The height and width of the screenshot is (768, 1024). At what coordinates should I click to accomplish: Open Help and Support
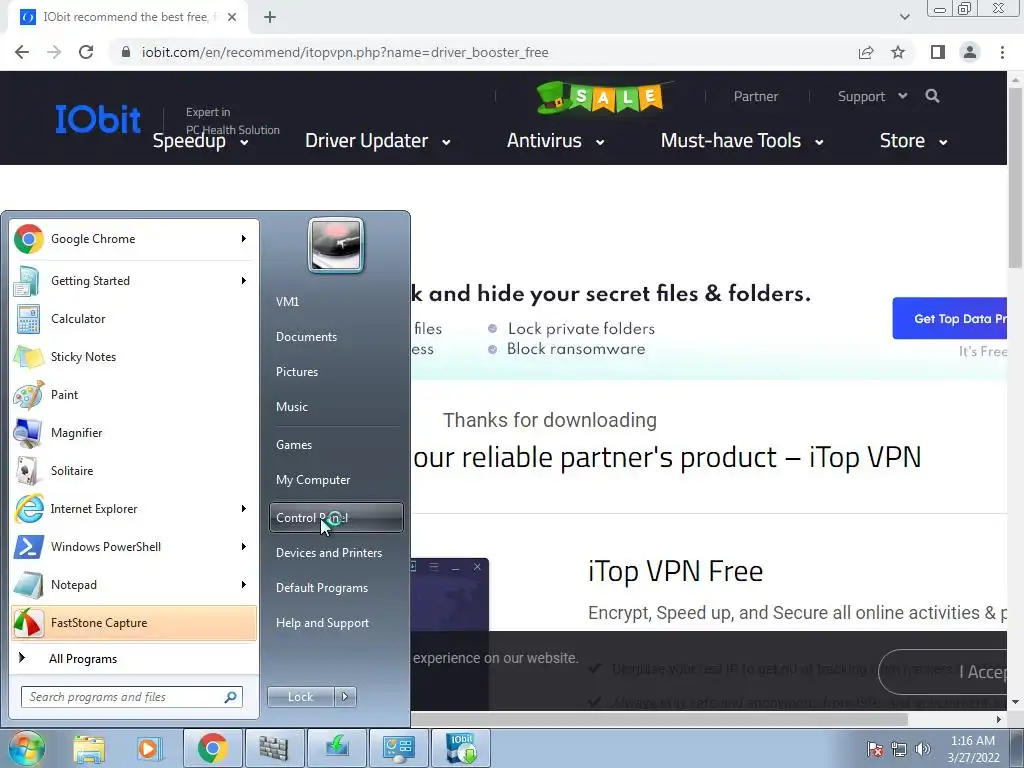coord(323,623)
